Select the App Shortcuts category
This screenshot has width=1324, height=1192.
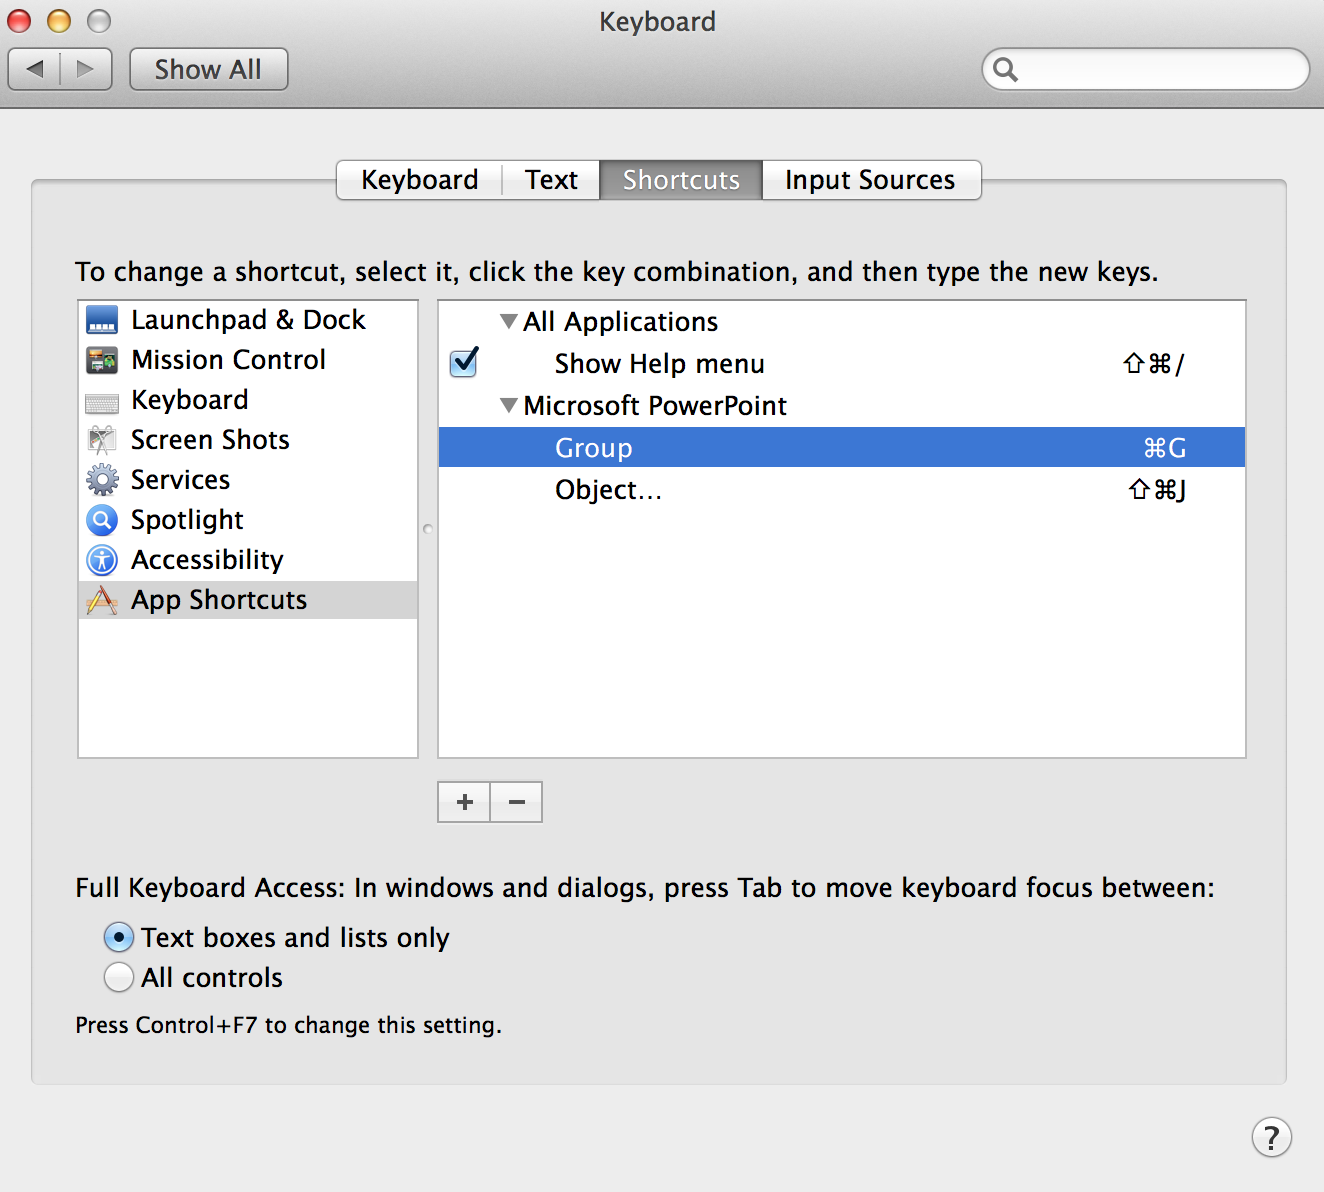(218, 599)
